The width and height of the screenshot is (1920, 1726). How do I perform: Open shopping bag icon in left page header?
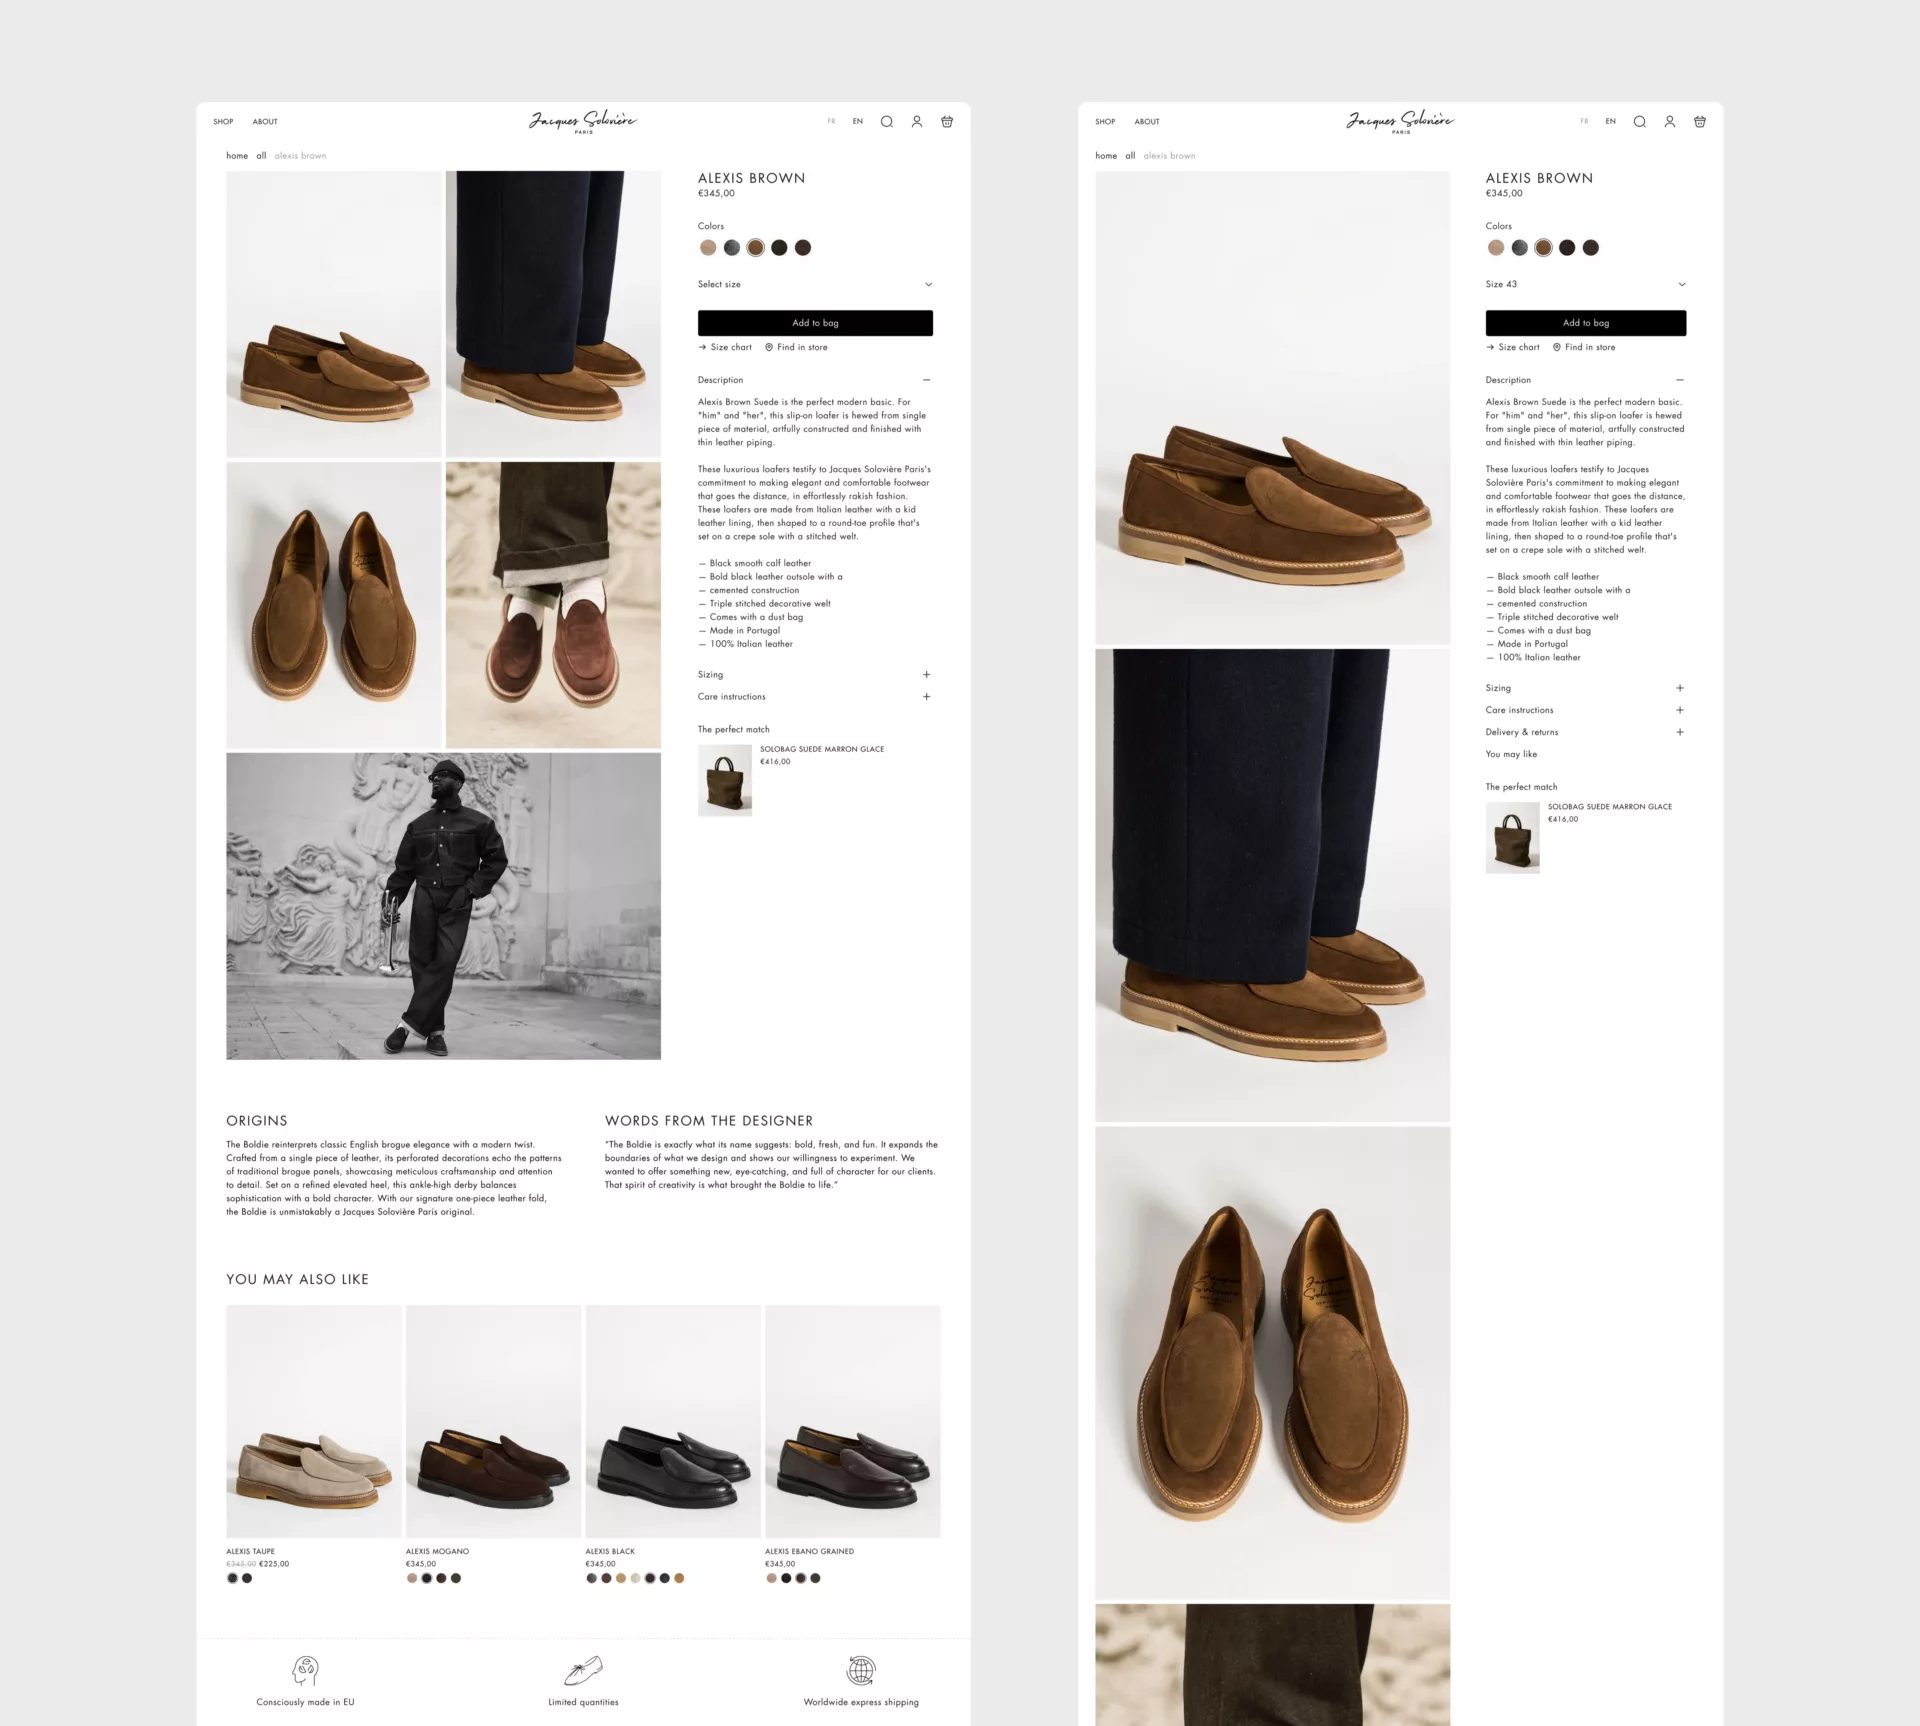click(947, 122)
